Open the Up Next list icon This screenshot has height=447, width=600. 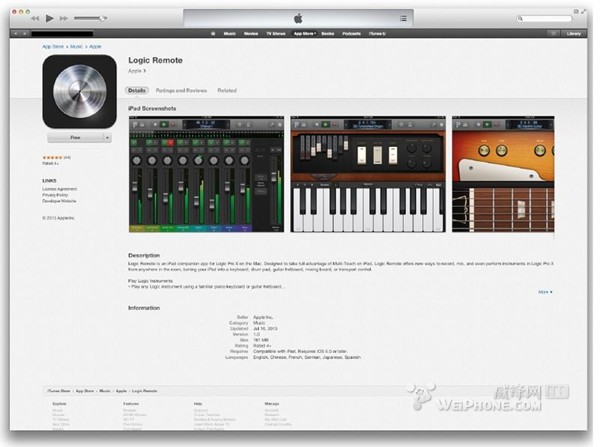pos(403,18)
